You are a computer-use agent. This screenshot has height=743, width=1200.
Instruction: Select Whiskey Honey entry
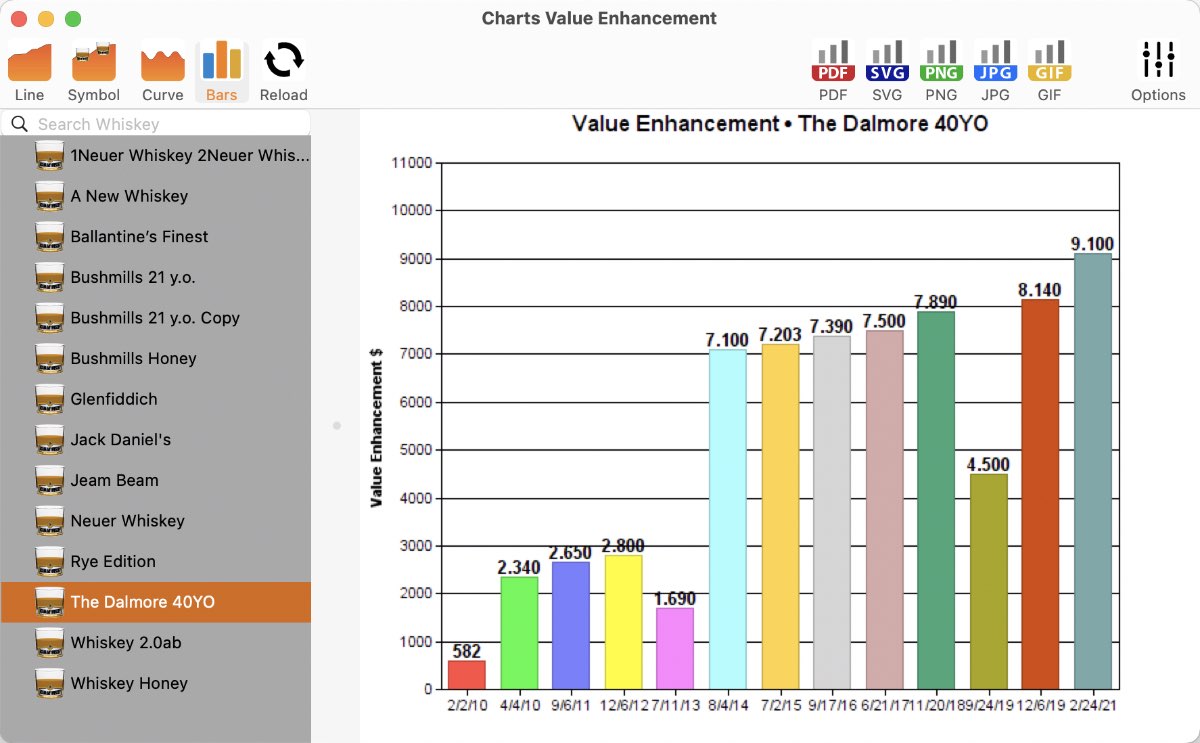156,683
